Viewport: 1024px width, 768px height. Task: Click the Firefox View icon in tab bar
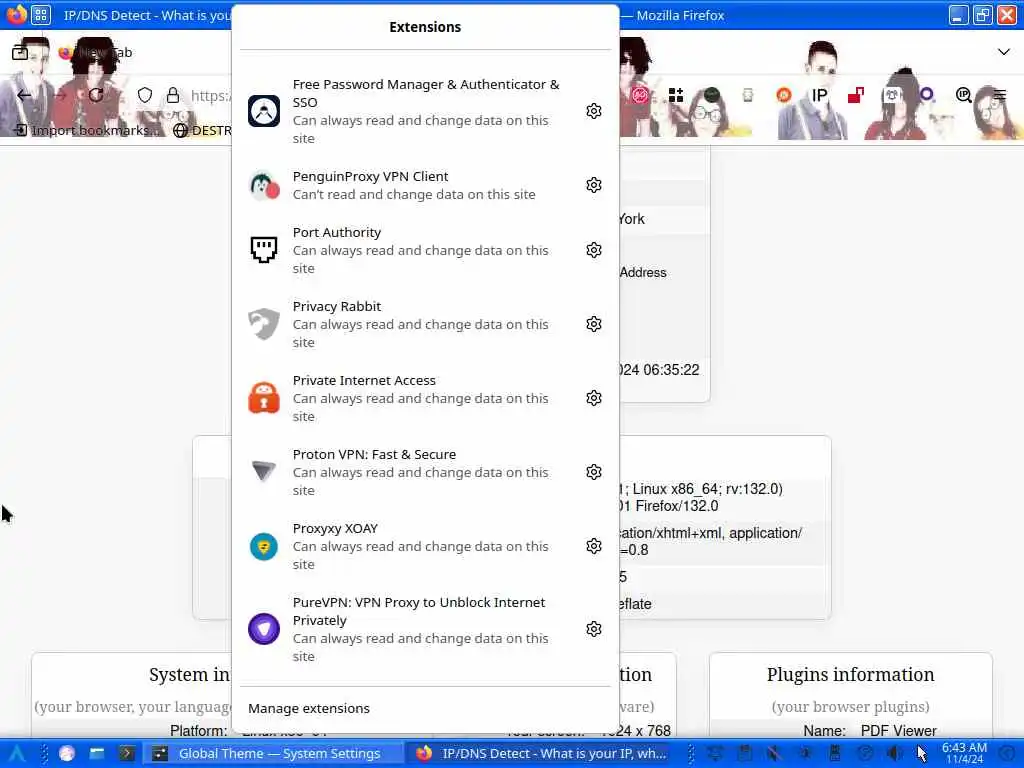coord(20,52)
